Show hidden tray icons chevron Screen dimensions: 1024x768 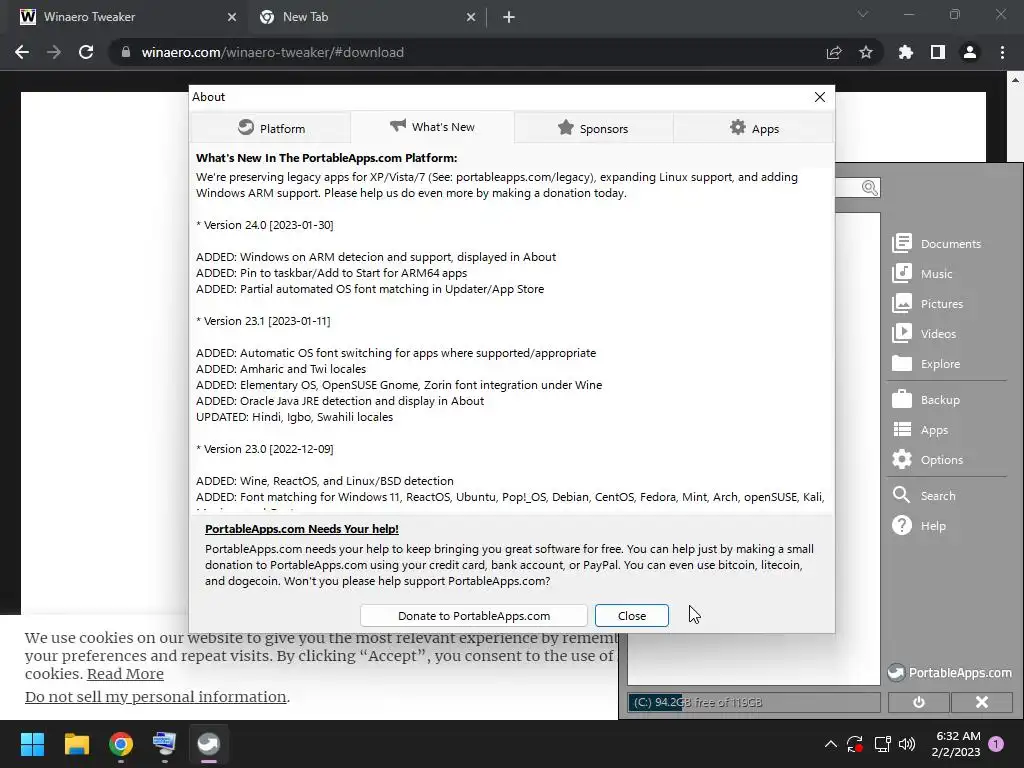point(831,744)
